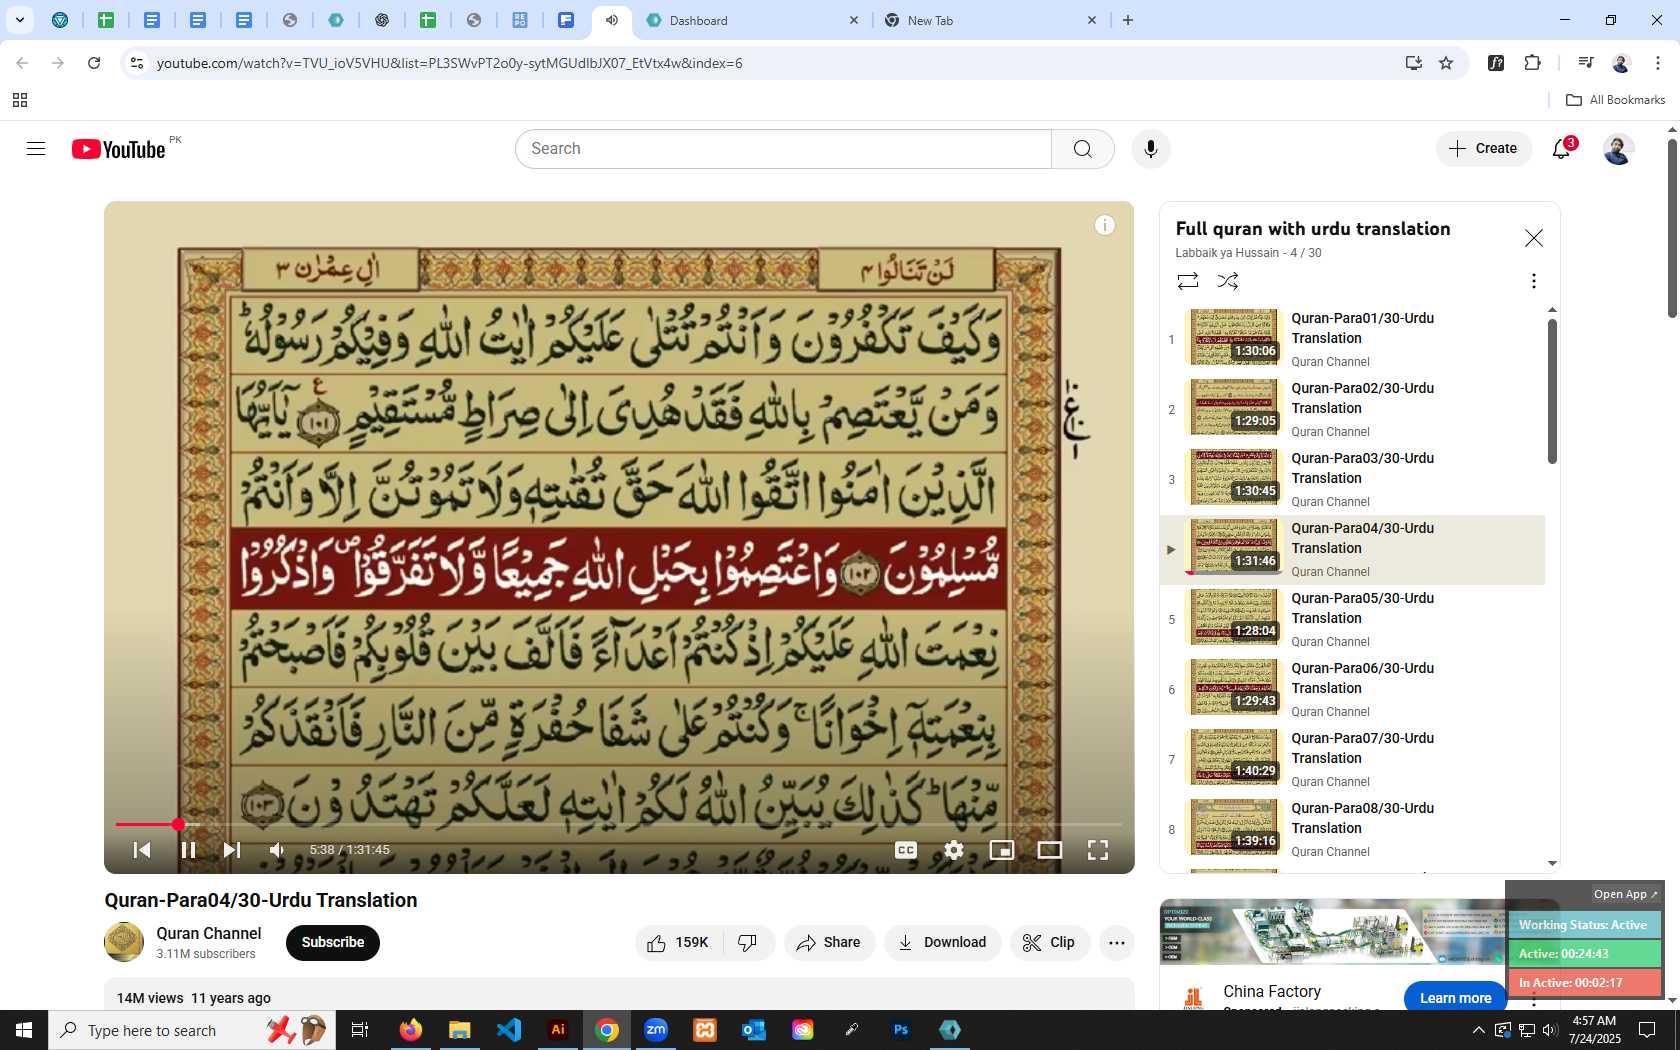Download this video
Image resolution: width=1680 pixels, height=1050 pixels.
click(942, 943)
